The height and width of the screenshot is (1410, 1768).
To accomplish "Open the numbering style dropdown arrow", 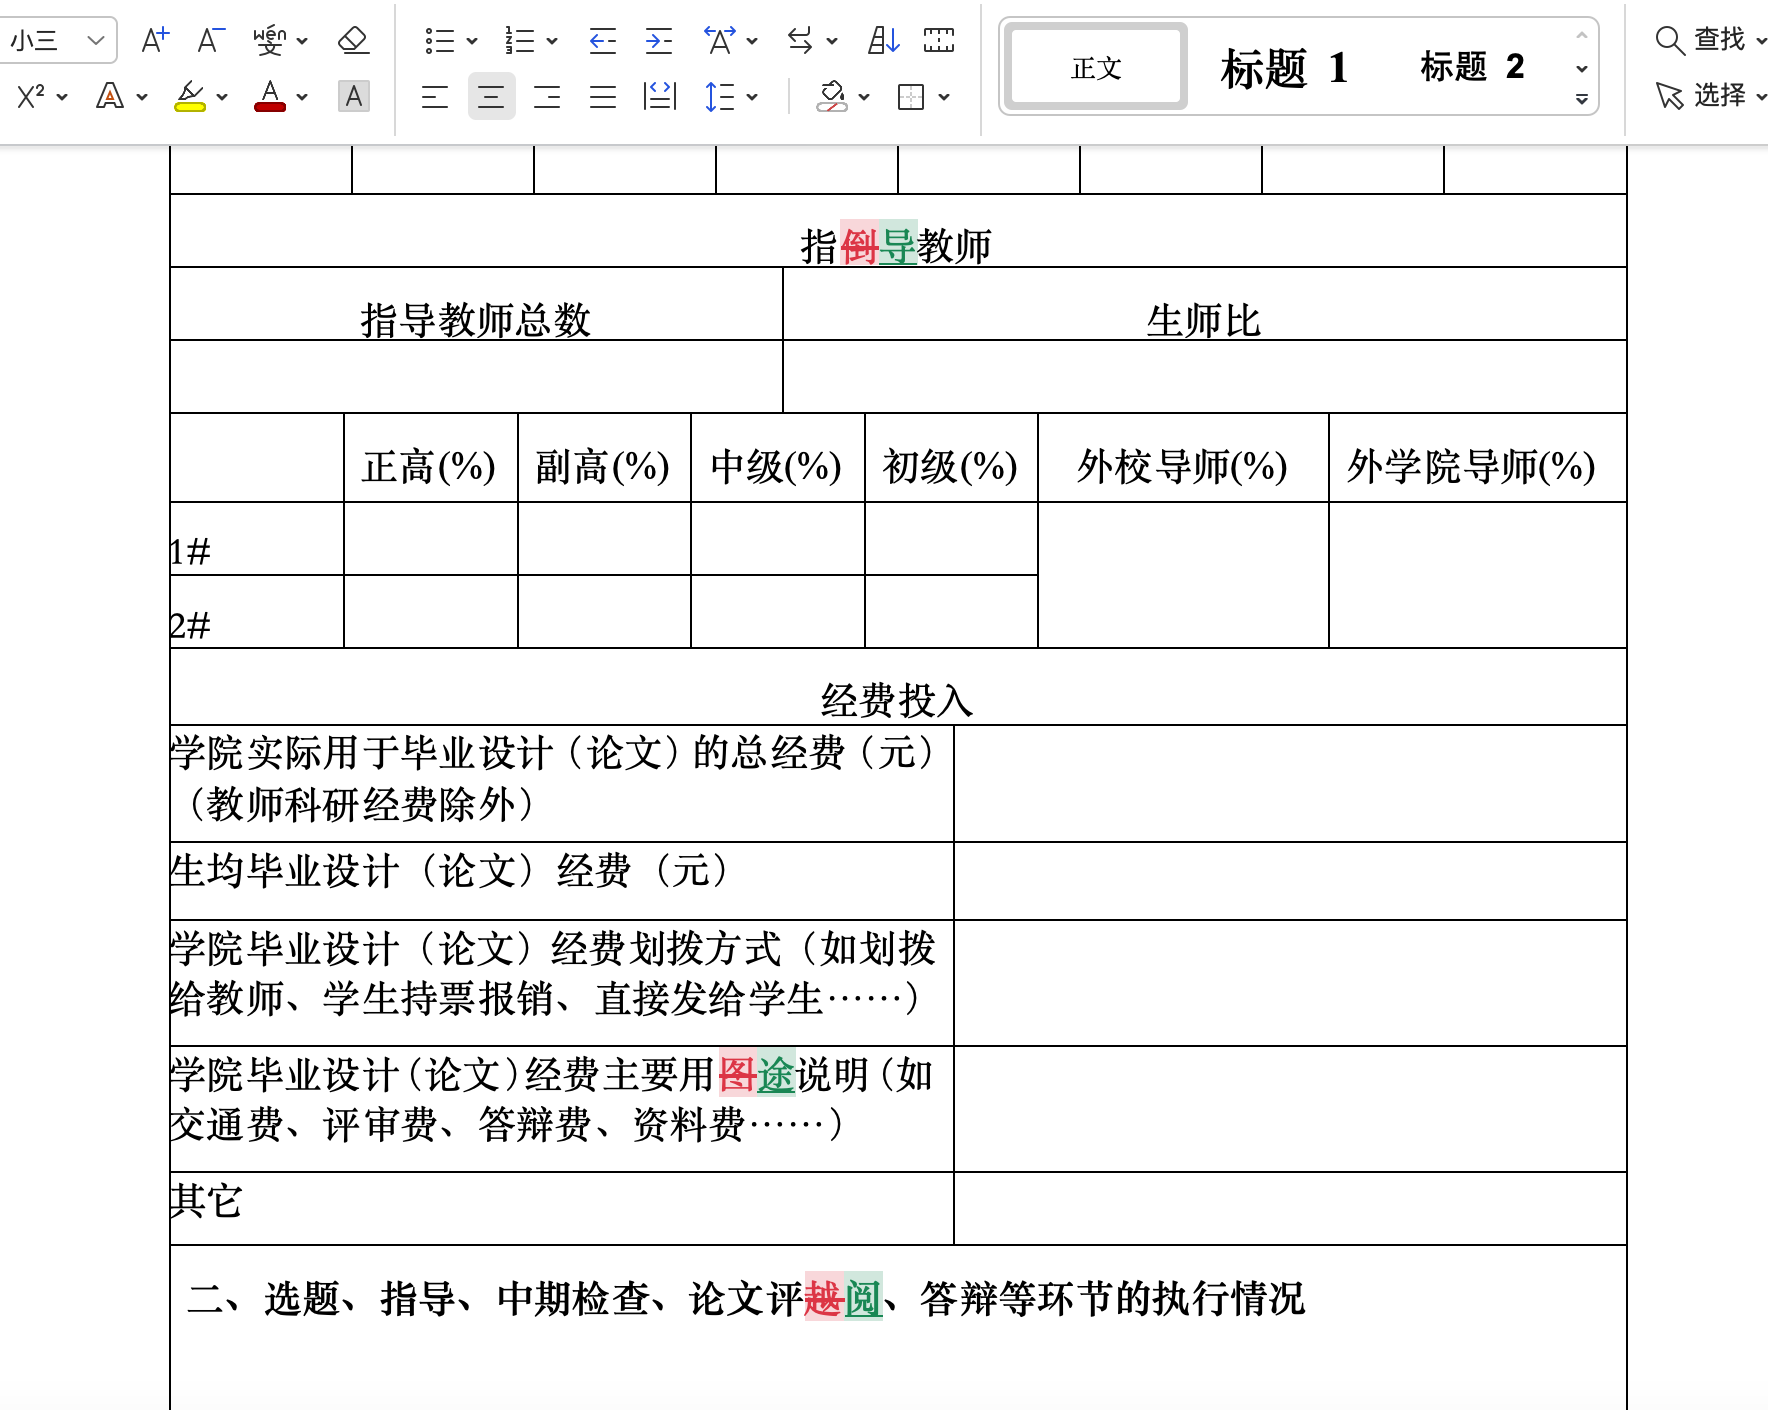I will [552, 41].
